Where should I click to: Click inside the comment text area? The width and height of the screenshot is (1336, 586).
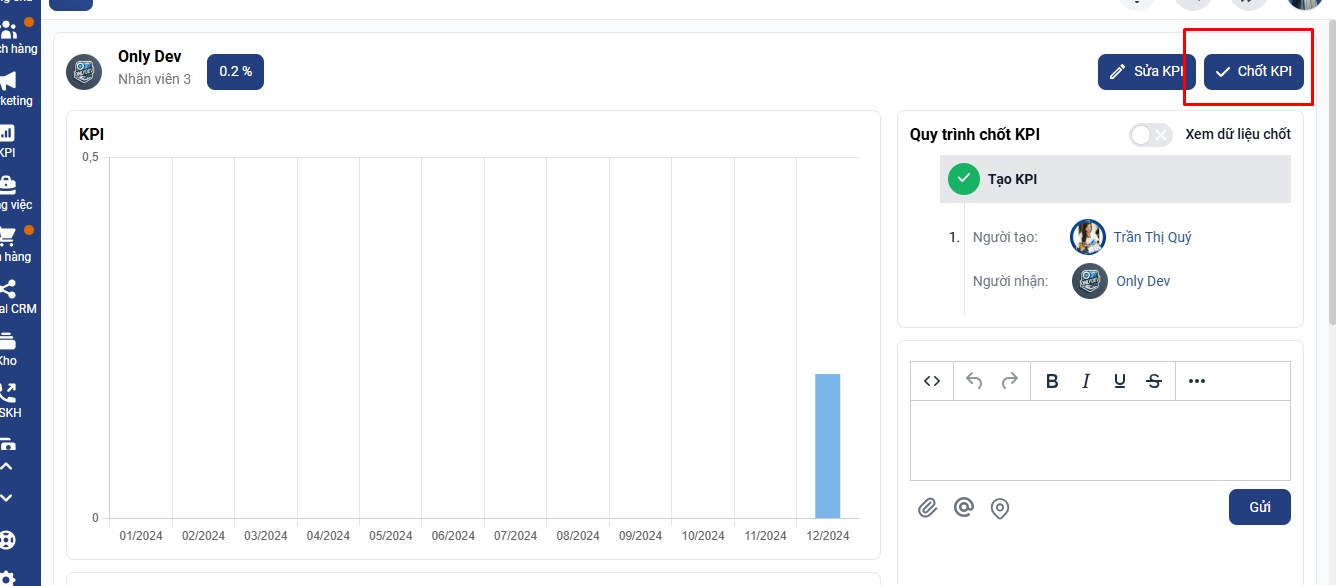coord(1100,440)
